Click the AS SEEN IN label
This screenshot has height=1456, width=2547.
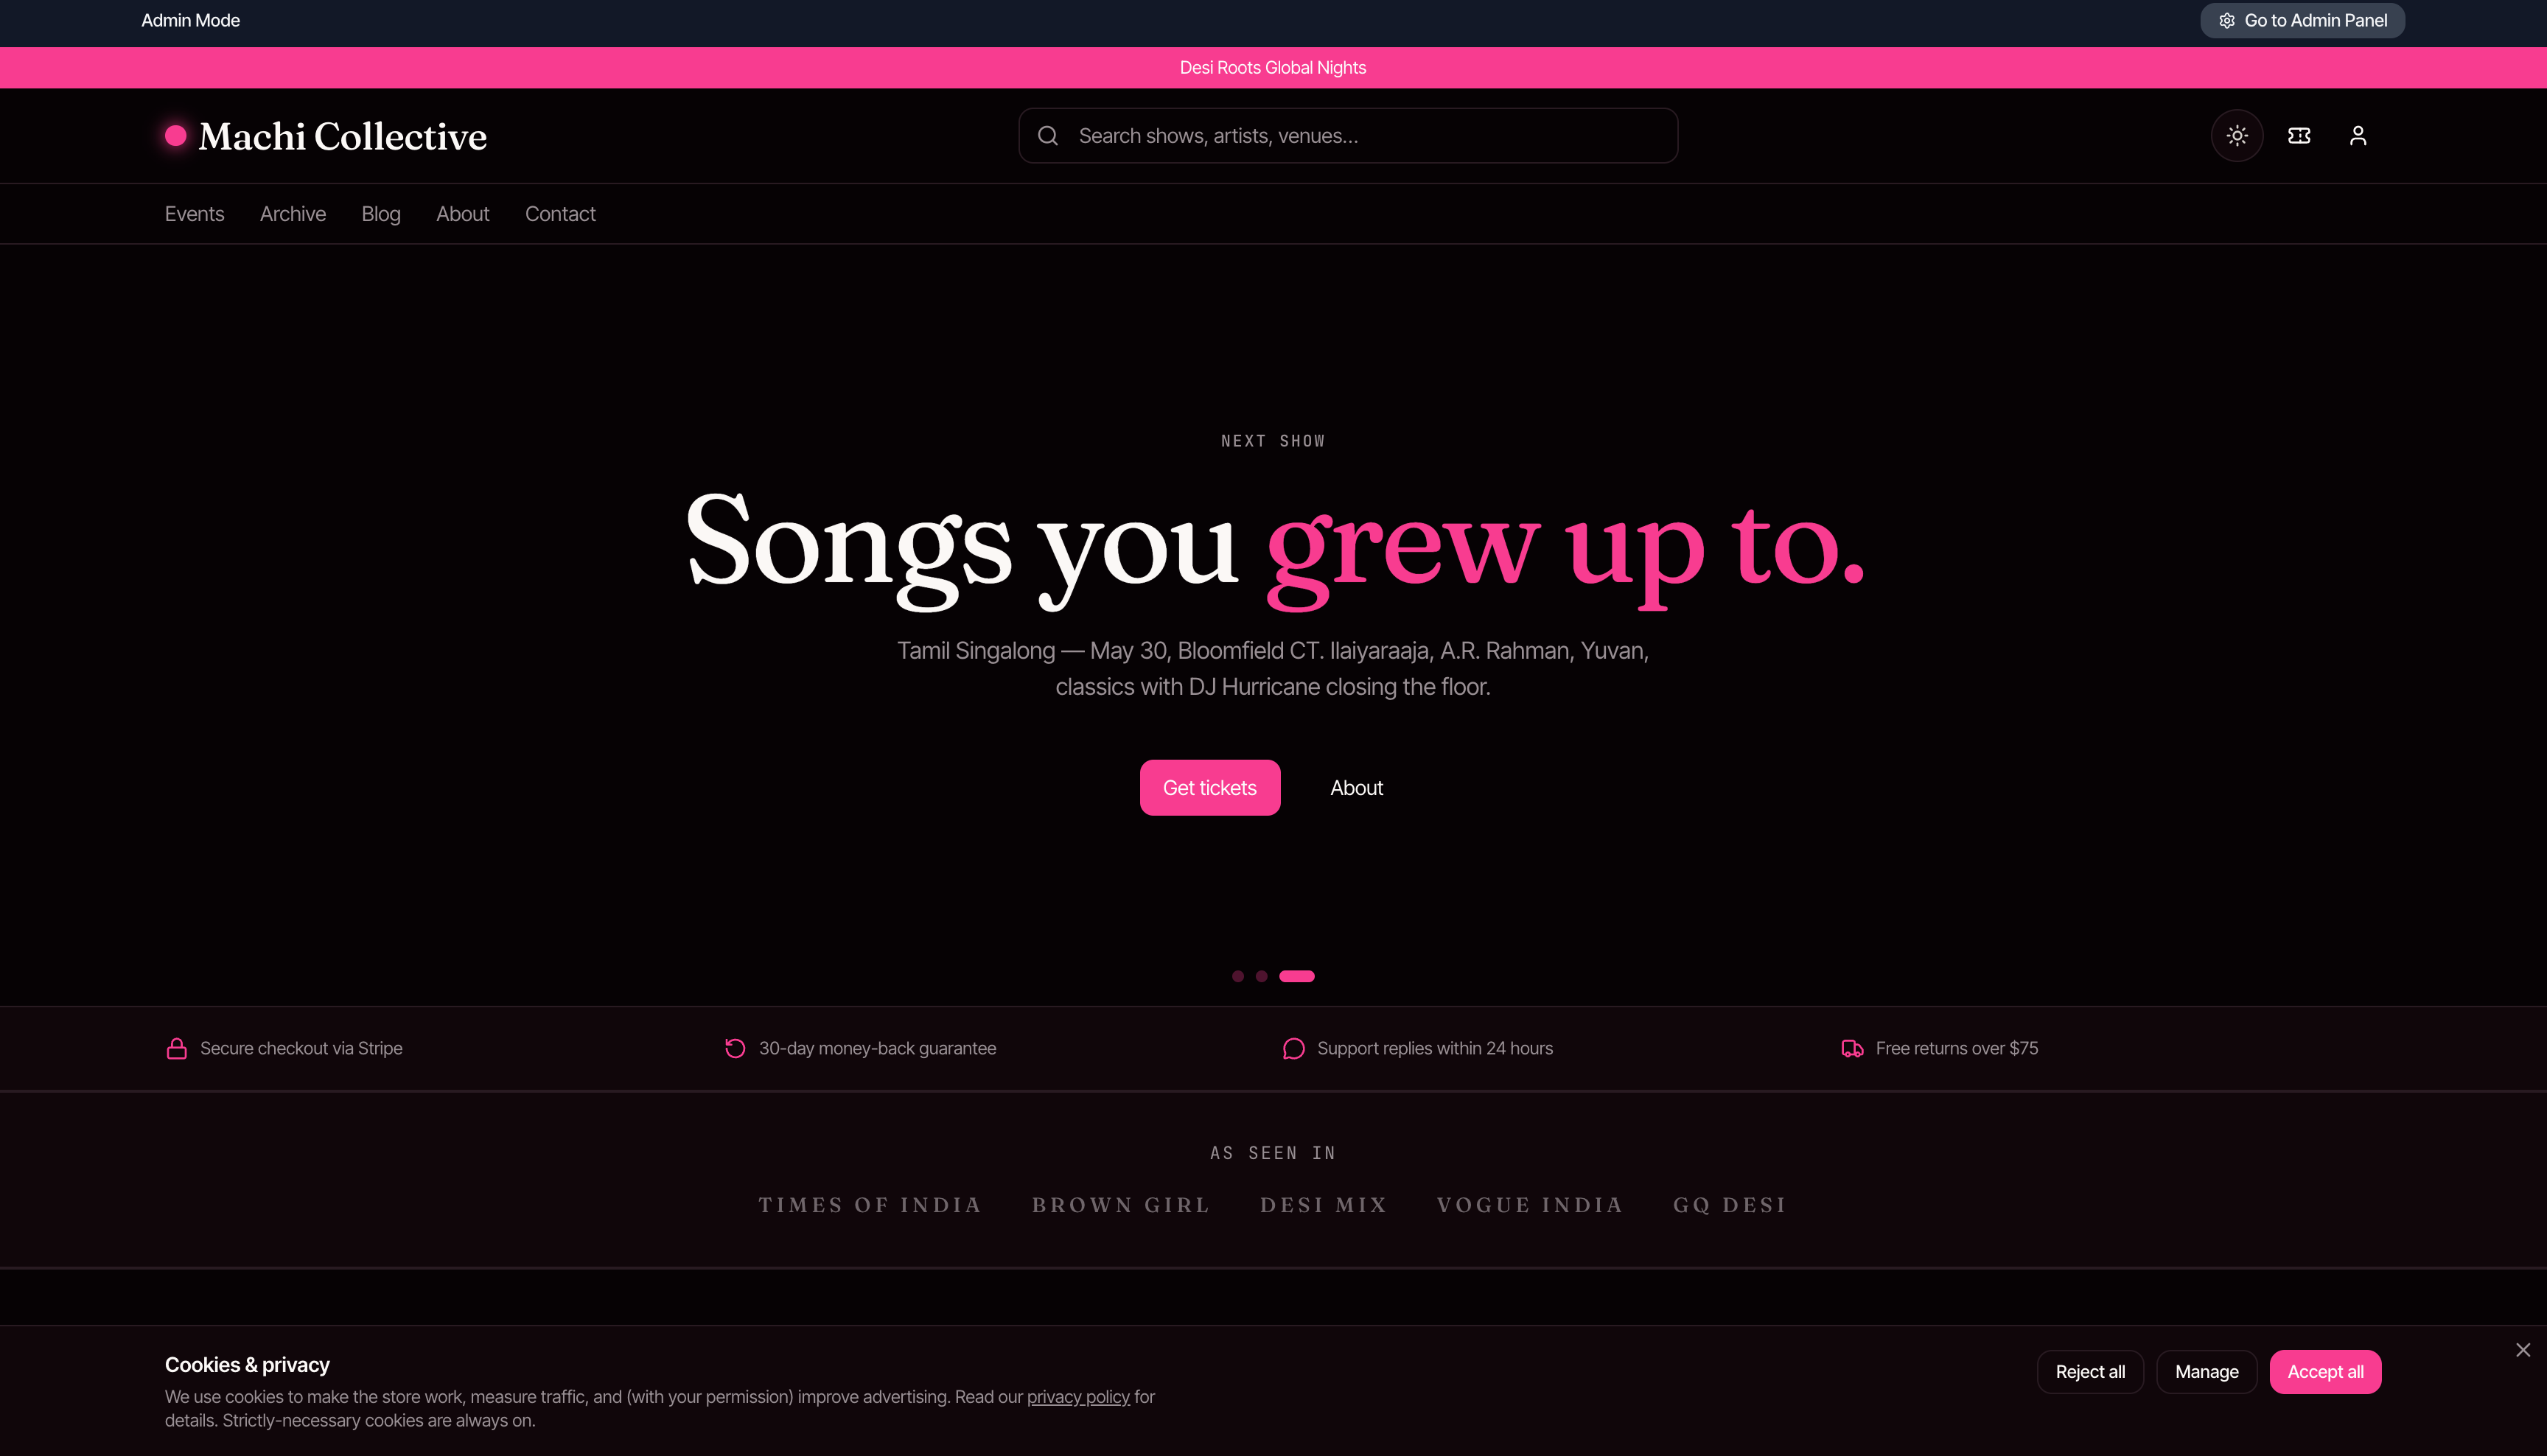pyautogui.click(x=1272, y=1153)
